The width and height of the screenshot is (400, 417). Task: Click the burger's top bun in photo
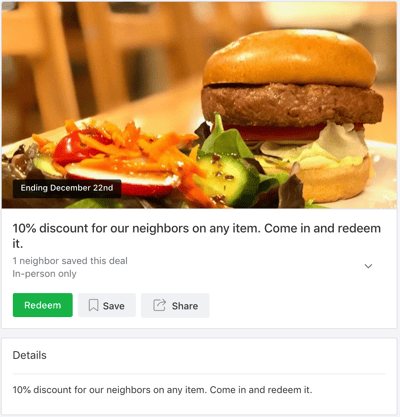pos(289,58)
